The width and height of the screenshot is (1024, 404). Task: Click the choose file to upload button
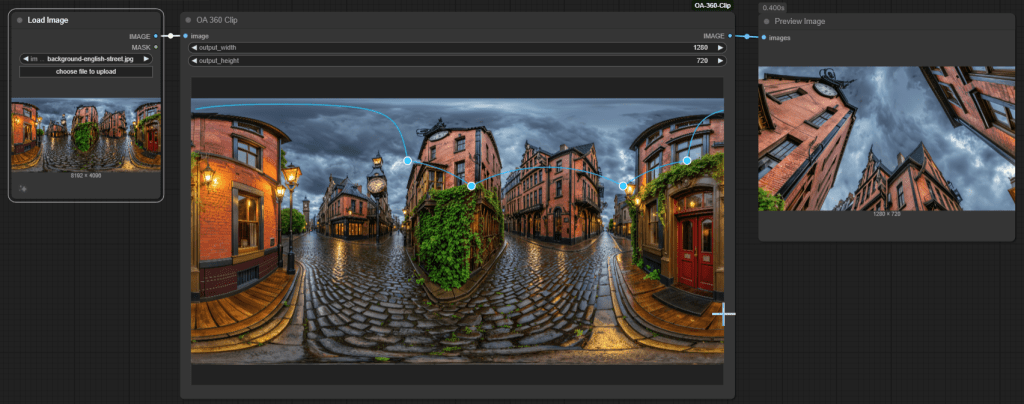click(x=86, y=72)
